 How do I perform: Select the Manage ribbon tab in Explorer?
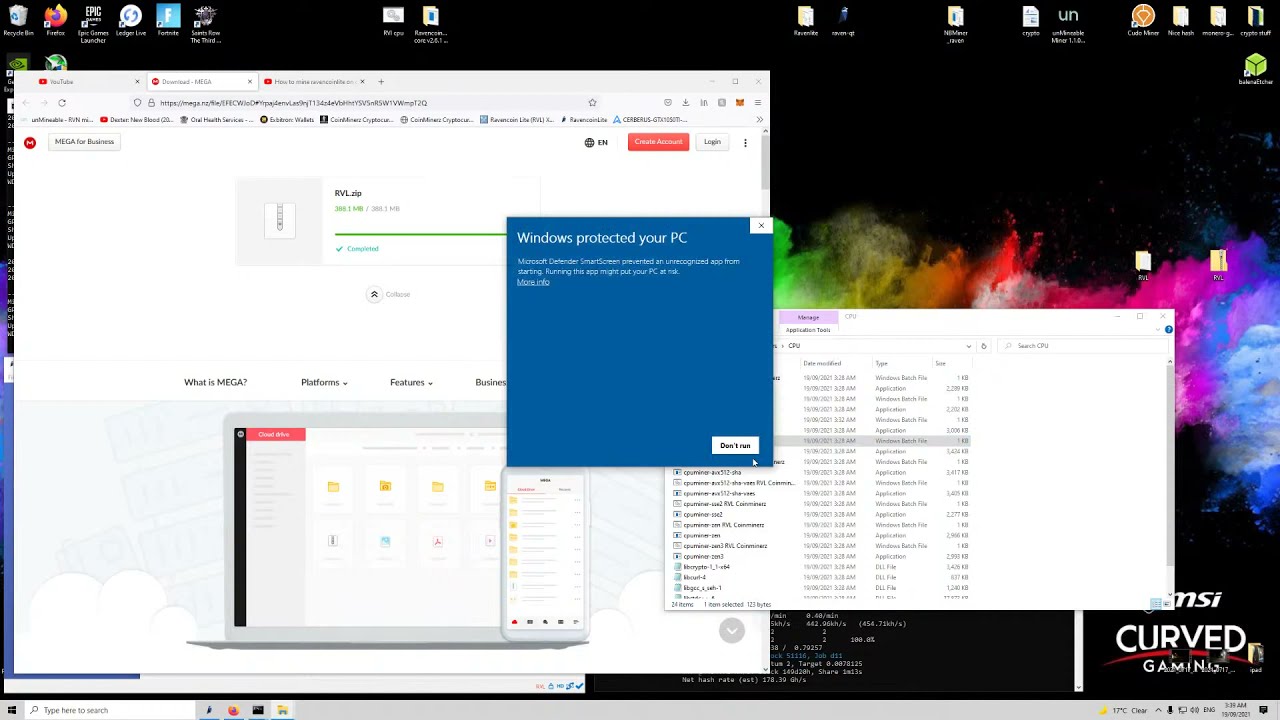(x=808, y=317)
